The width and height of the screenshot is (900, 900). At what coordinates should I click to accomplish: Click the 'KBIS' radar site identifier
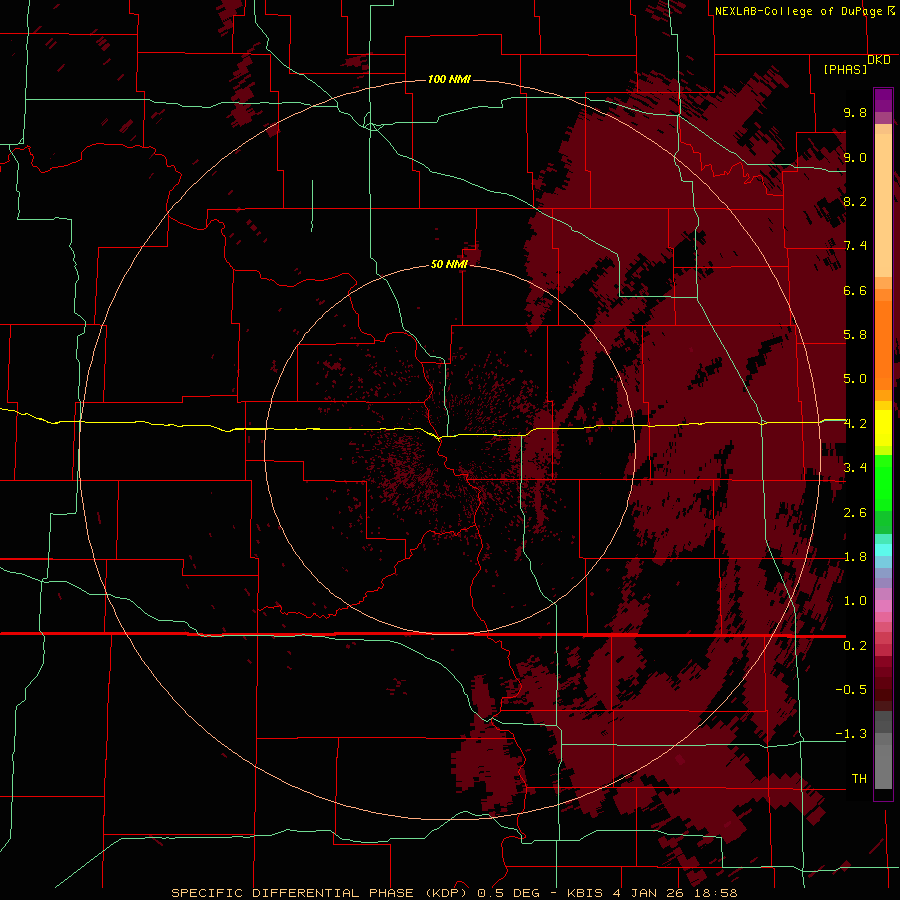(x=584, y=893)
